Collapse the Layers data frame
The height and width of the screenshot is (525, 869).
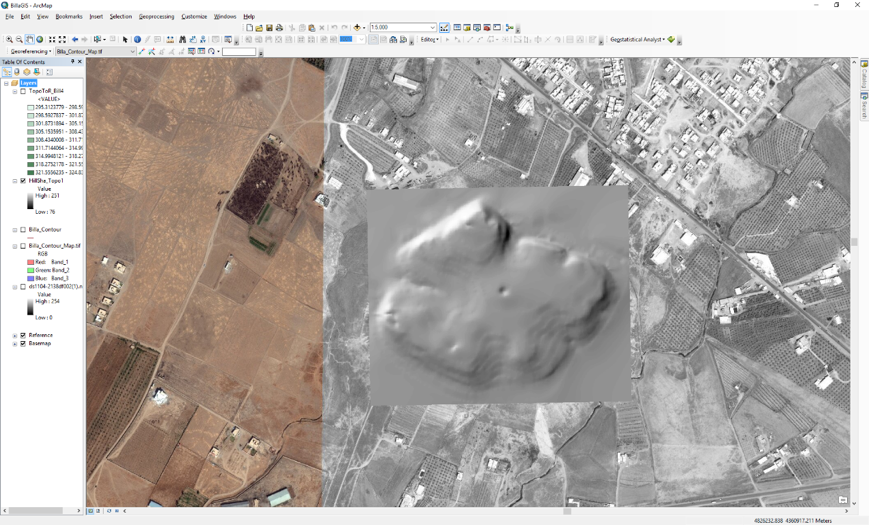(x=6, y=83)
